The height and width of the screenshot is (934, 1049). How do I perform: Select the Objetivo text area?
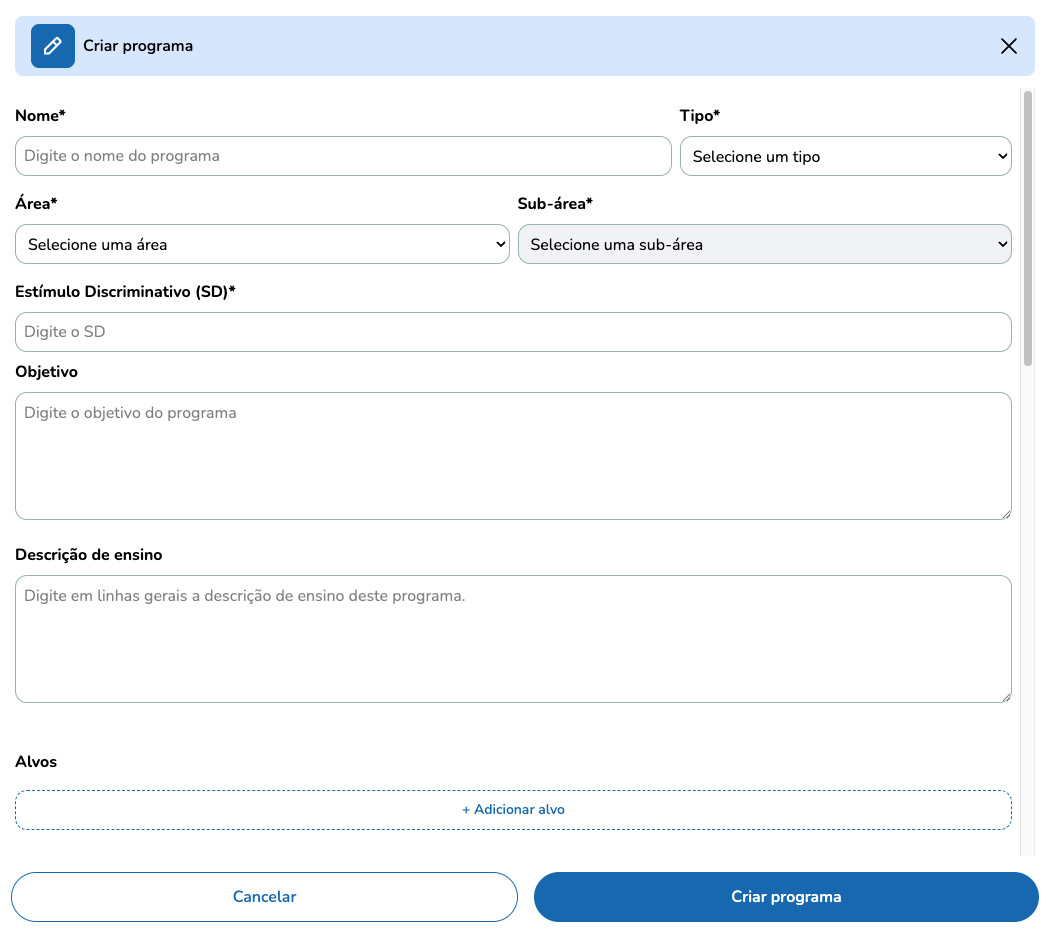[x=513, y=455]
